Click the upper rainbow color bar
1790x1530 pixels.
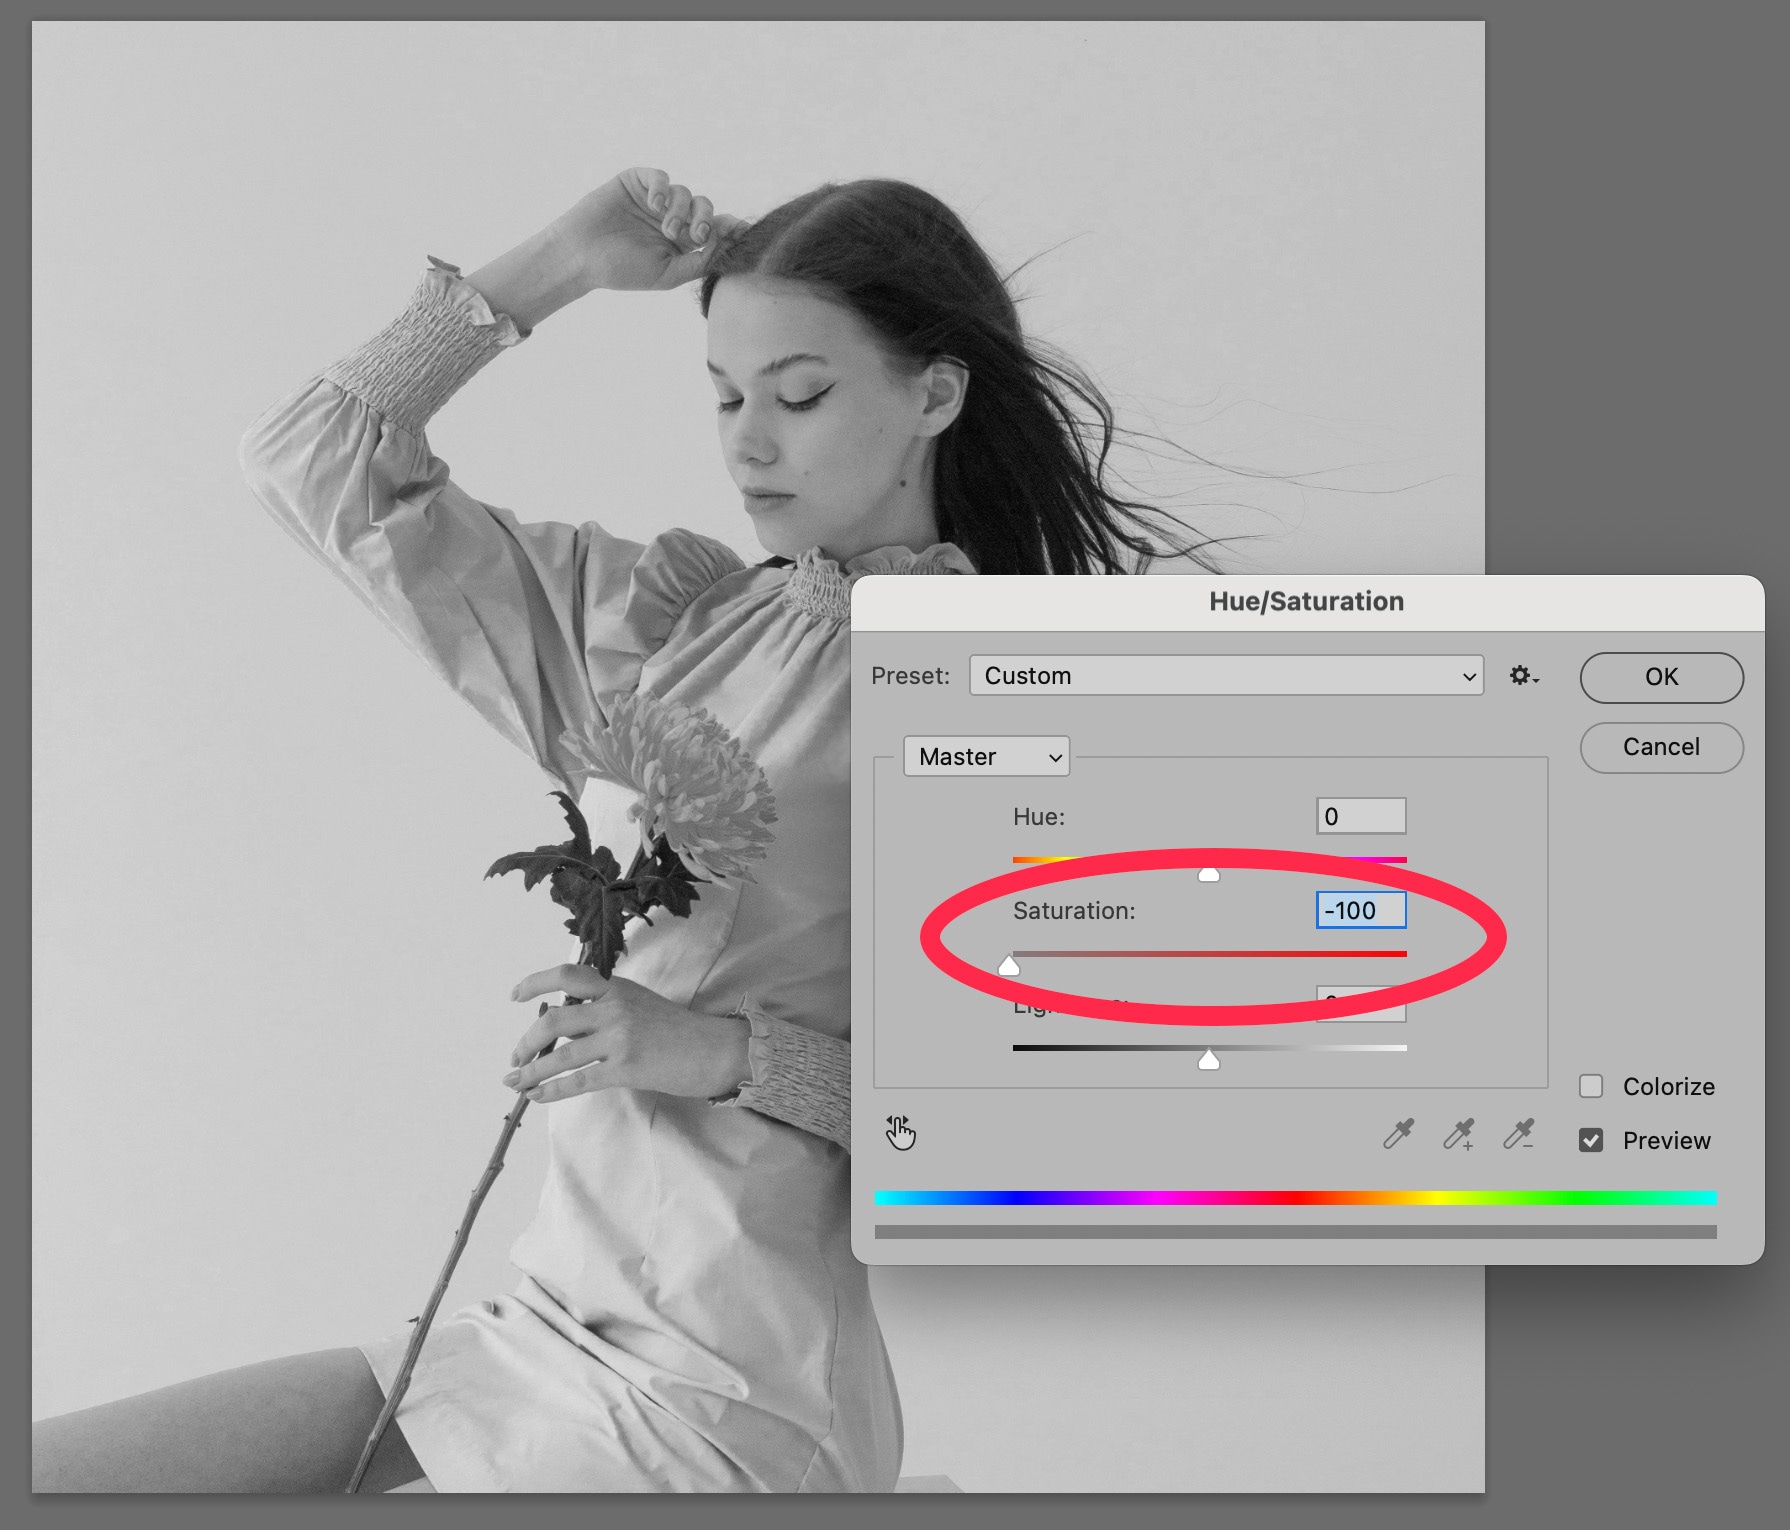(x=1295, y=1197)
